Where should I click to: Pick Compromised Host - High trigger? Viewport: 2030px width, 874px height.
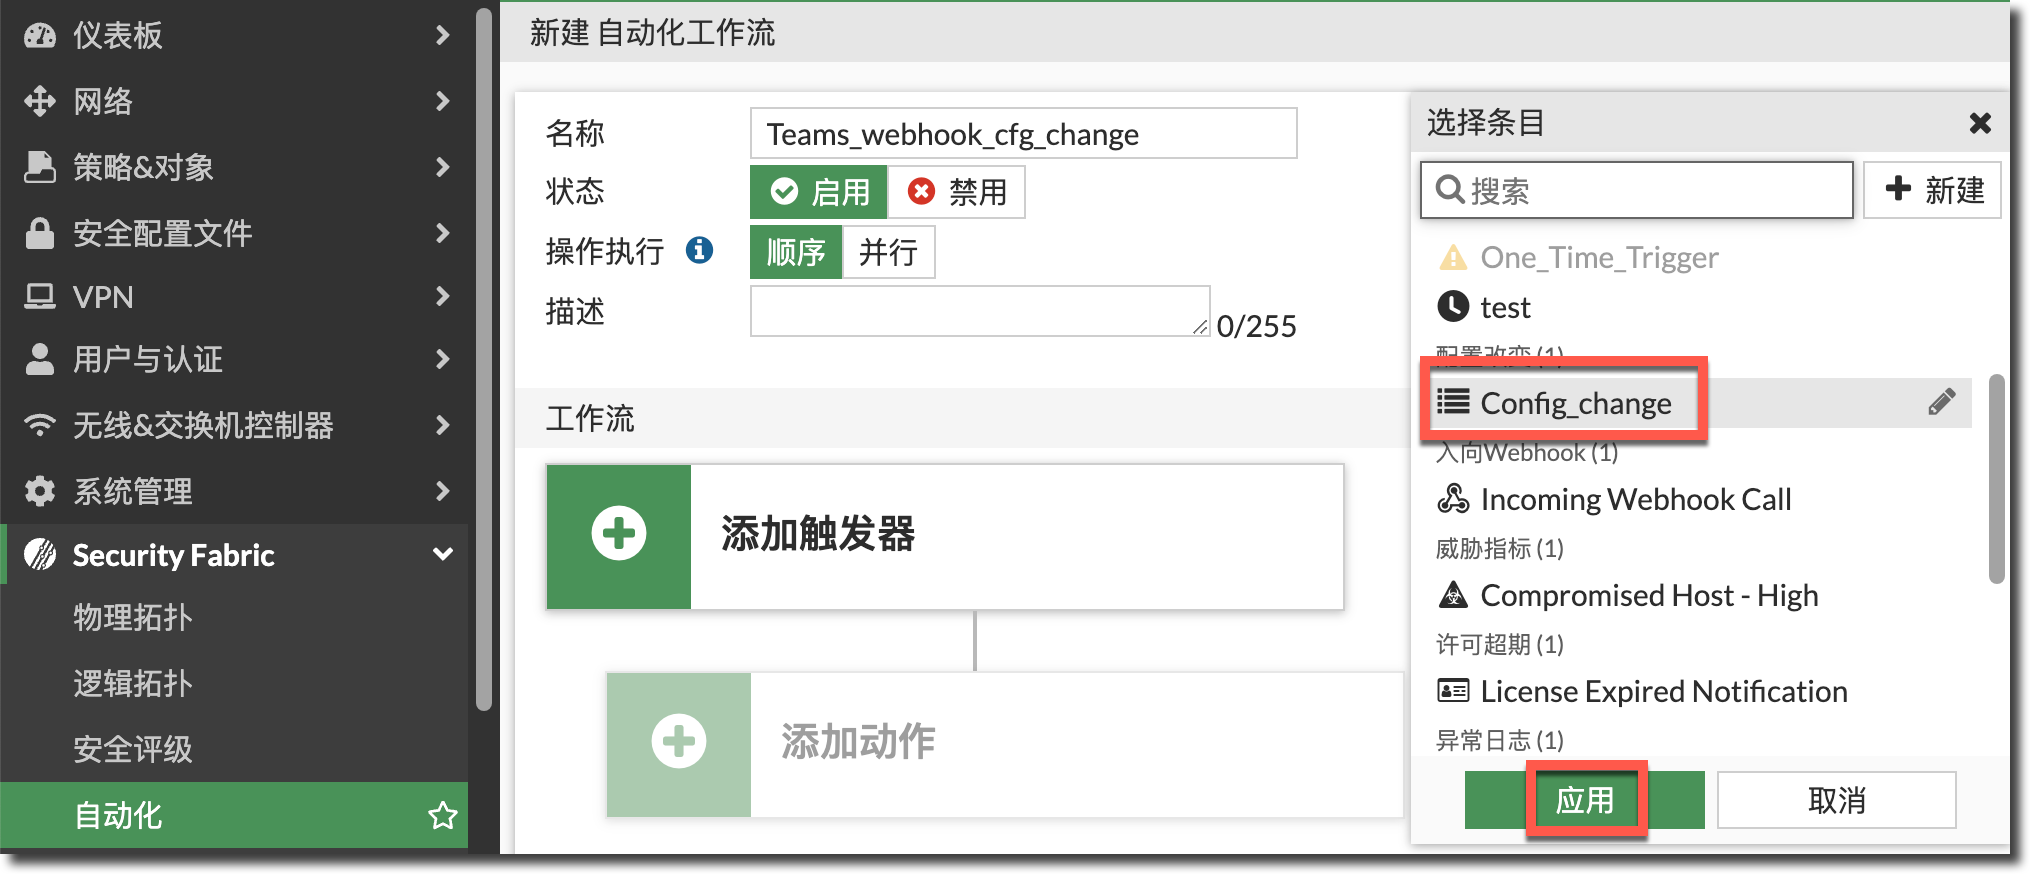1648,595
